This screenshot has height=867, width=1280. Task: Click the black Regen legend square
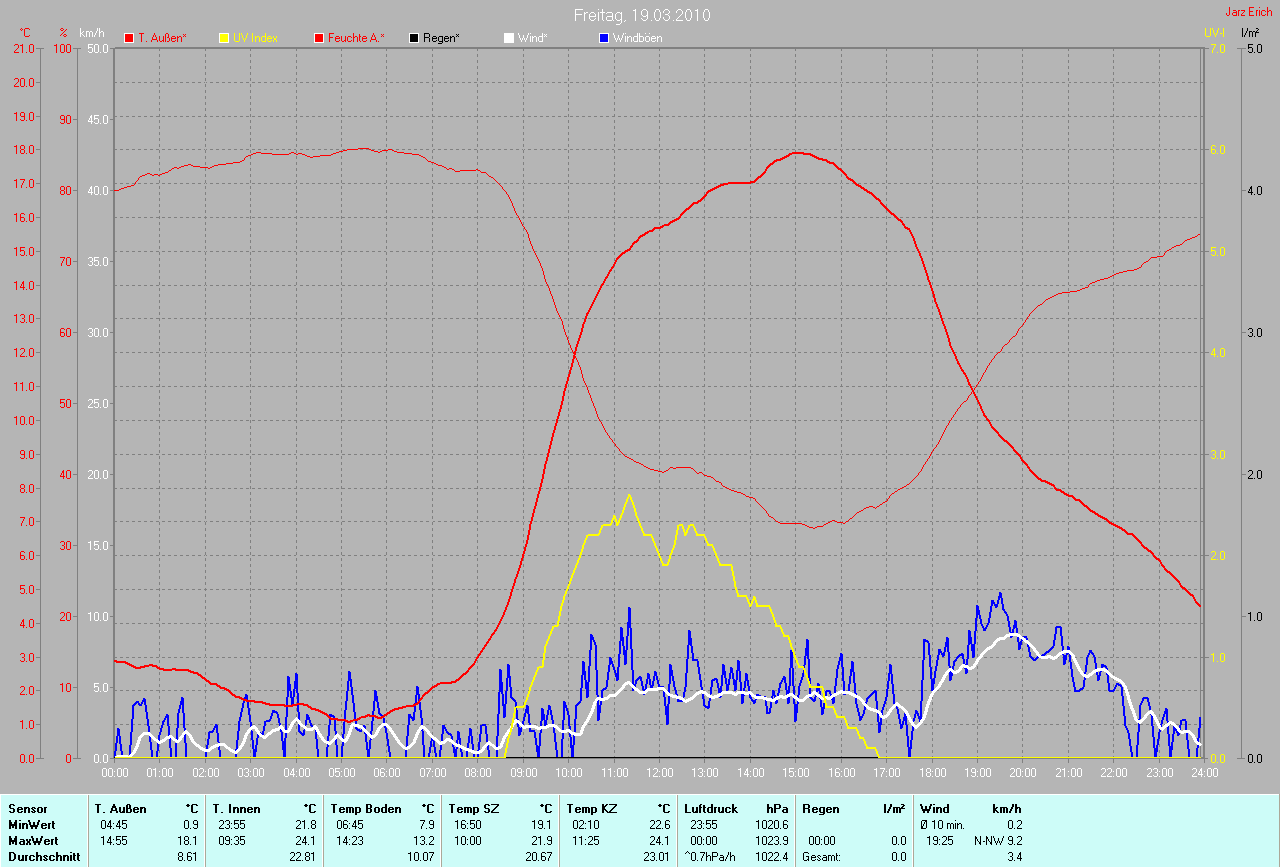coord(414,38)
